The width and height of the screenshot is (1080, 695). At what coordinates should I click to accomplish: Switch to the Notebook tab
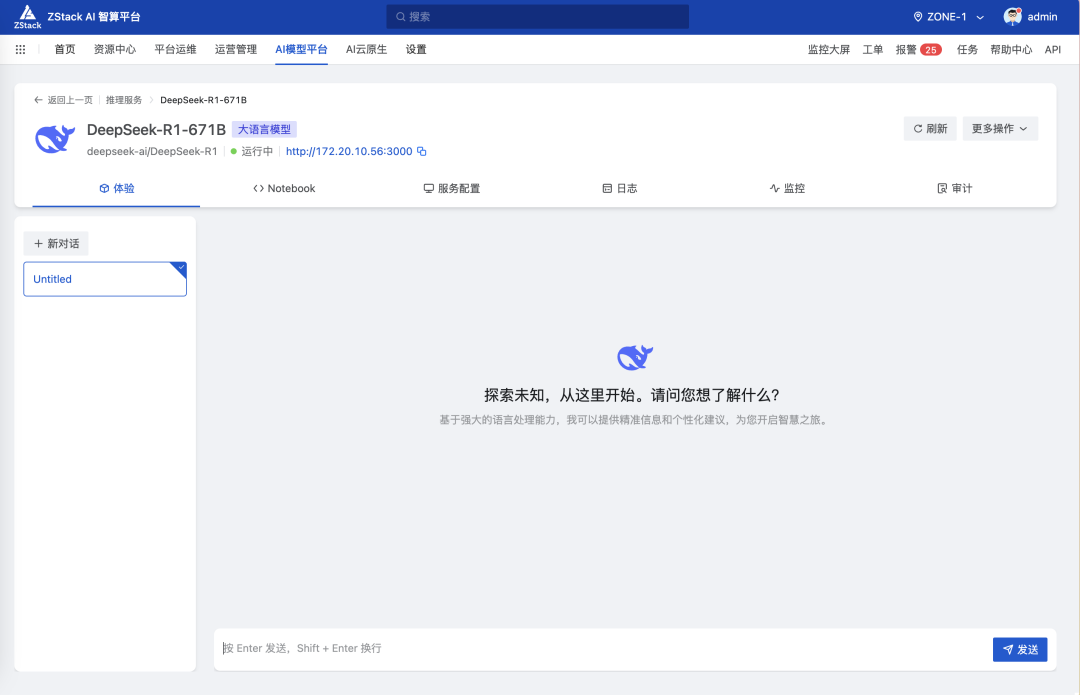284,188
